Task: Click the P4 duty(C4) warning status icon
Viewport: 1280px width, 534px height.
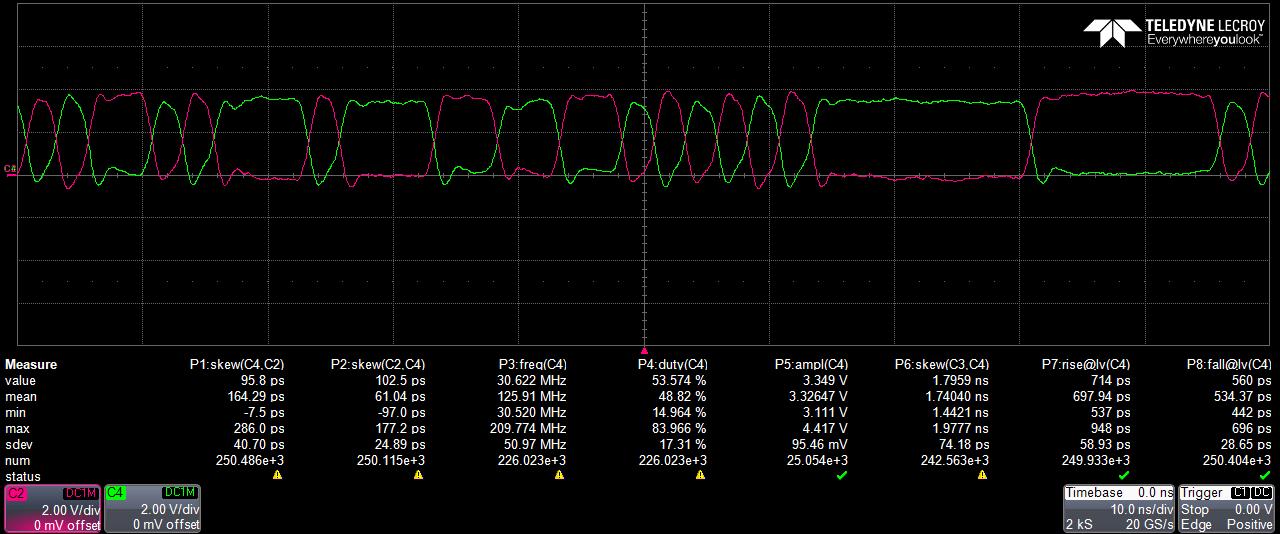Action: coord(700,475)
